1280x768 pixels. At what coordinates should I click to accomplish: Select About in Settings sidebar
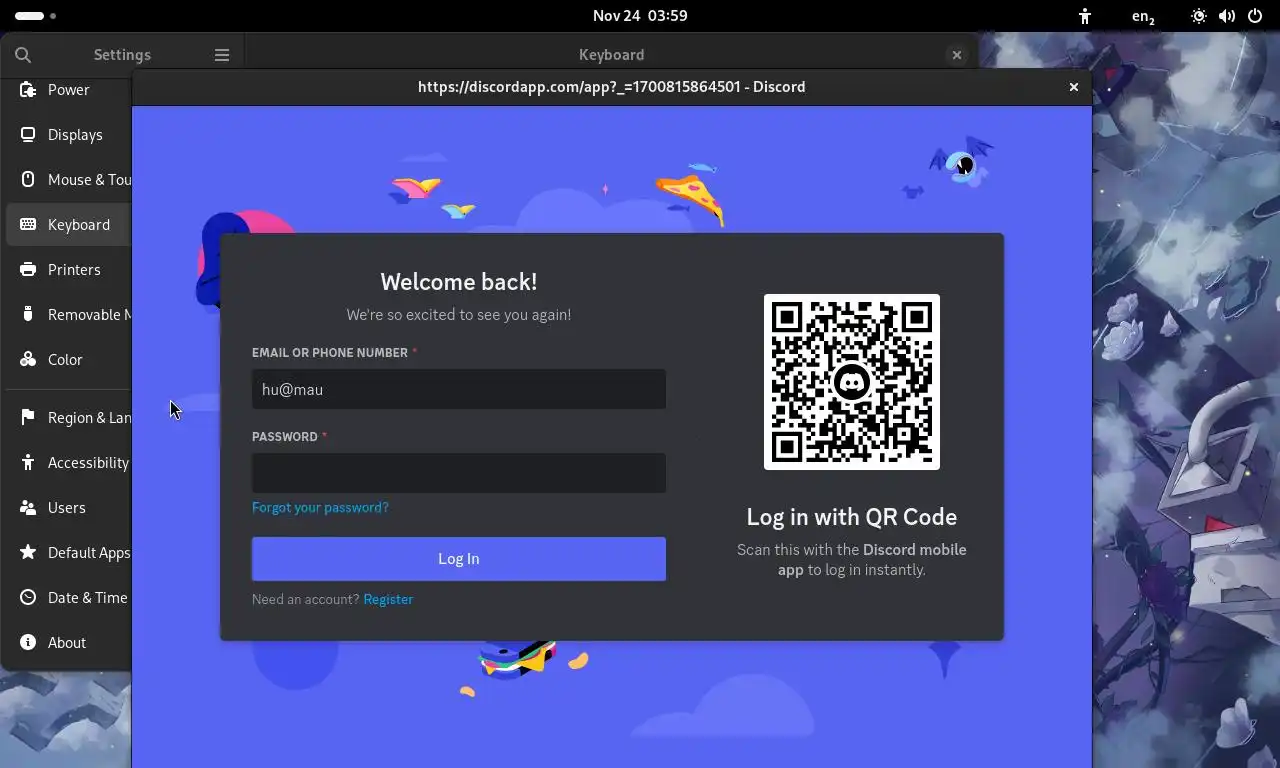pos(69,643)
